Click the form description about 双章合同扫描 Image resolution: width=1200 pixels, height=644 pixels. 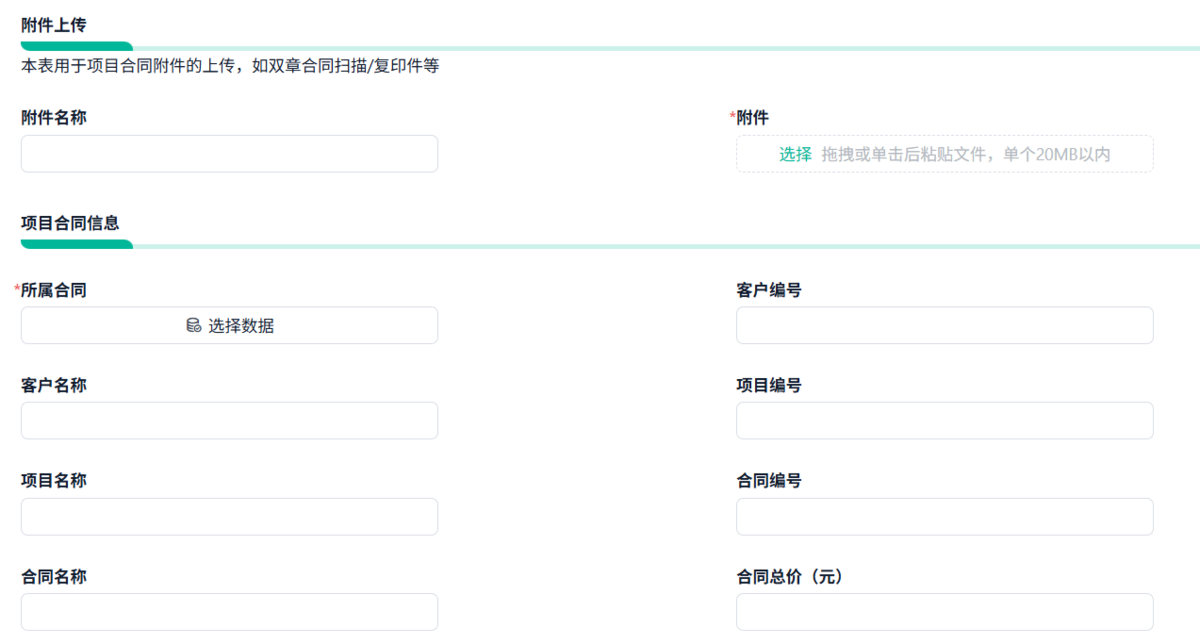pos(230,66)
